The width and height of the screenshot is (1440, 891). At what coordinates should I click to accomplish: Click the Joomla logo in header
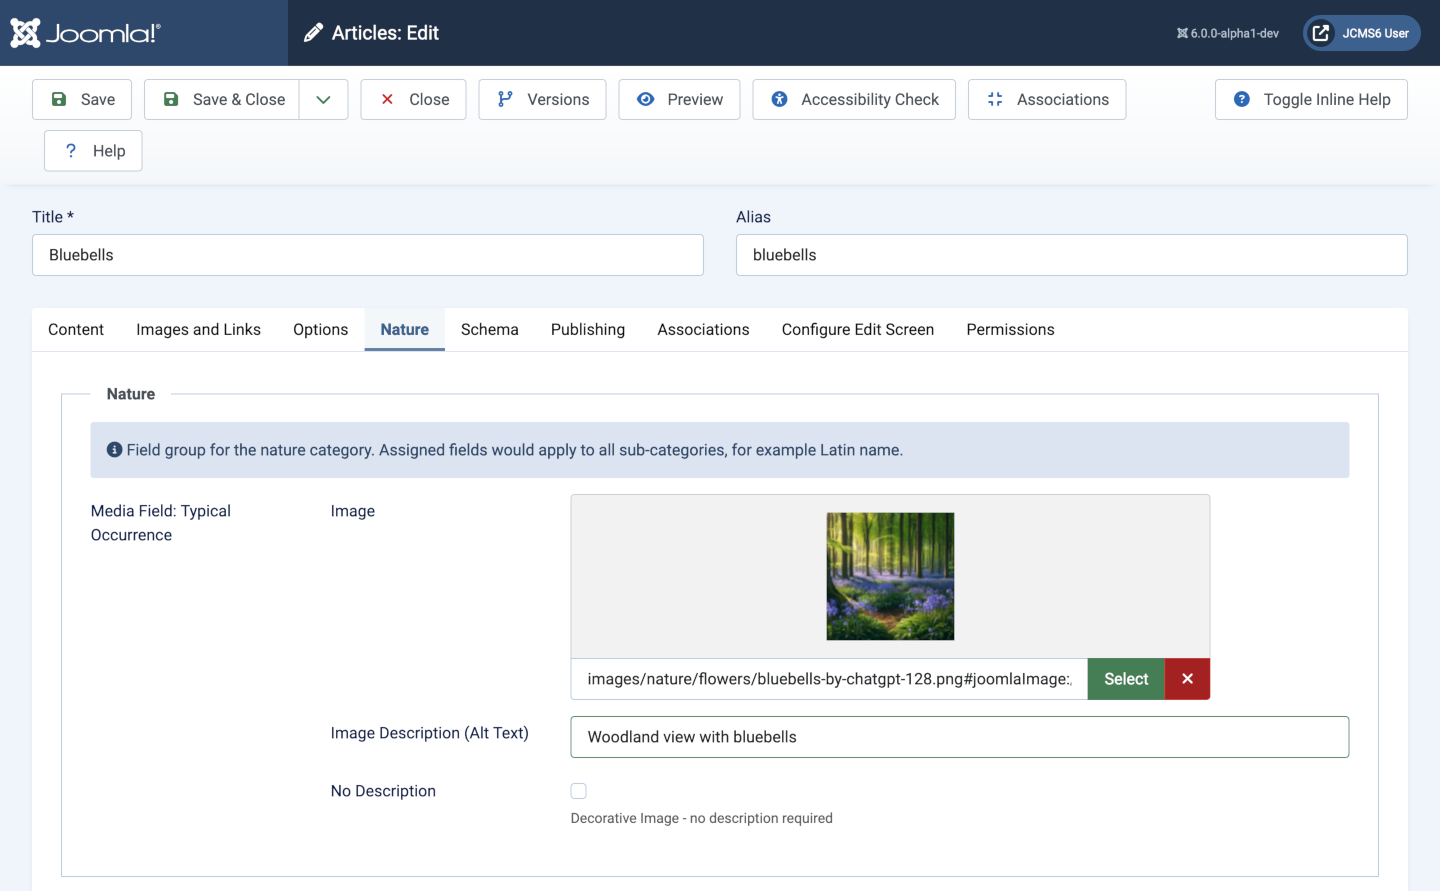(x=85, y=33)
